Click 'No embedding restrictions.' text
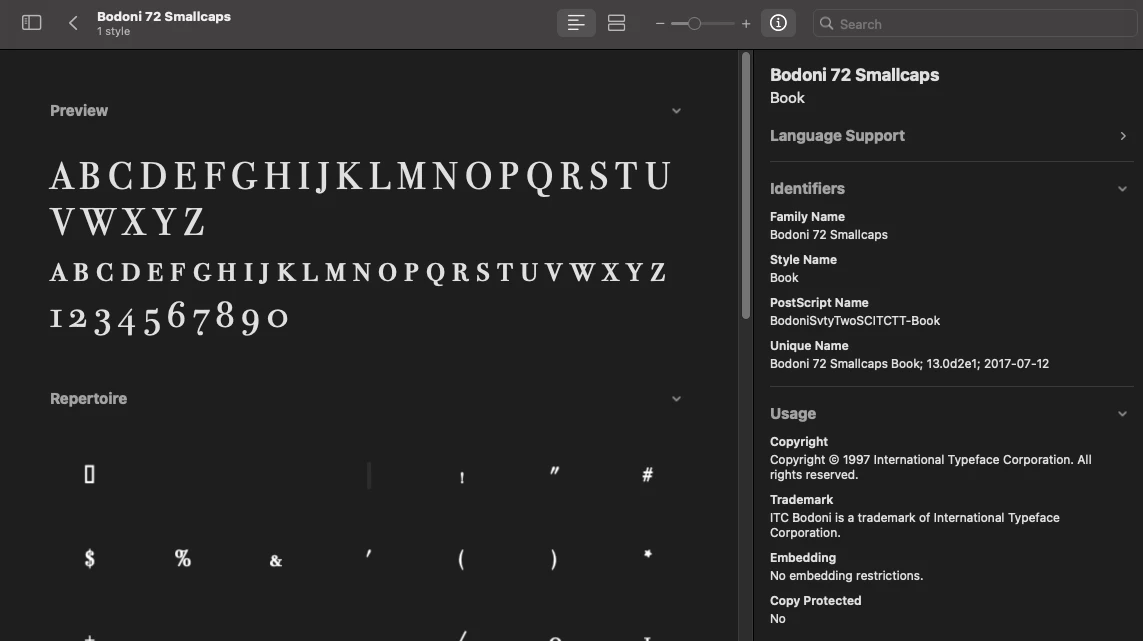 (x=846, y=576)
